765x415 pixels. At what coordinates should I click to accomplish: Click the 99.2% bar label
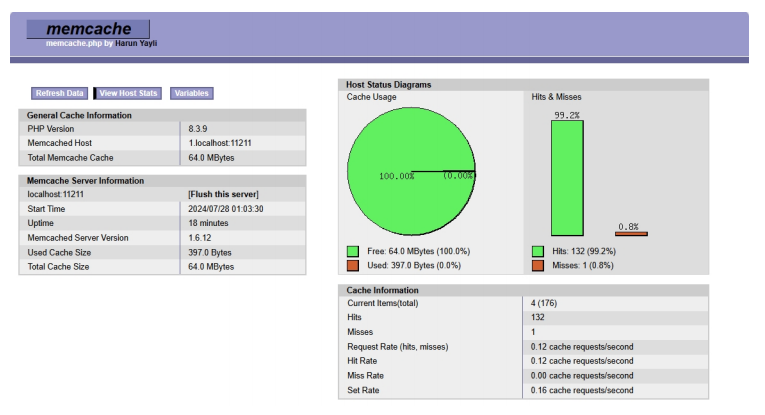567,116
